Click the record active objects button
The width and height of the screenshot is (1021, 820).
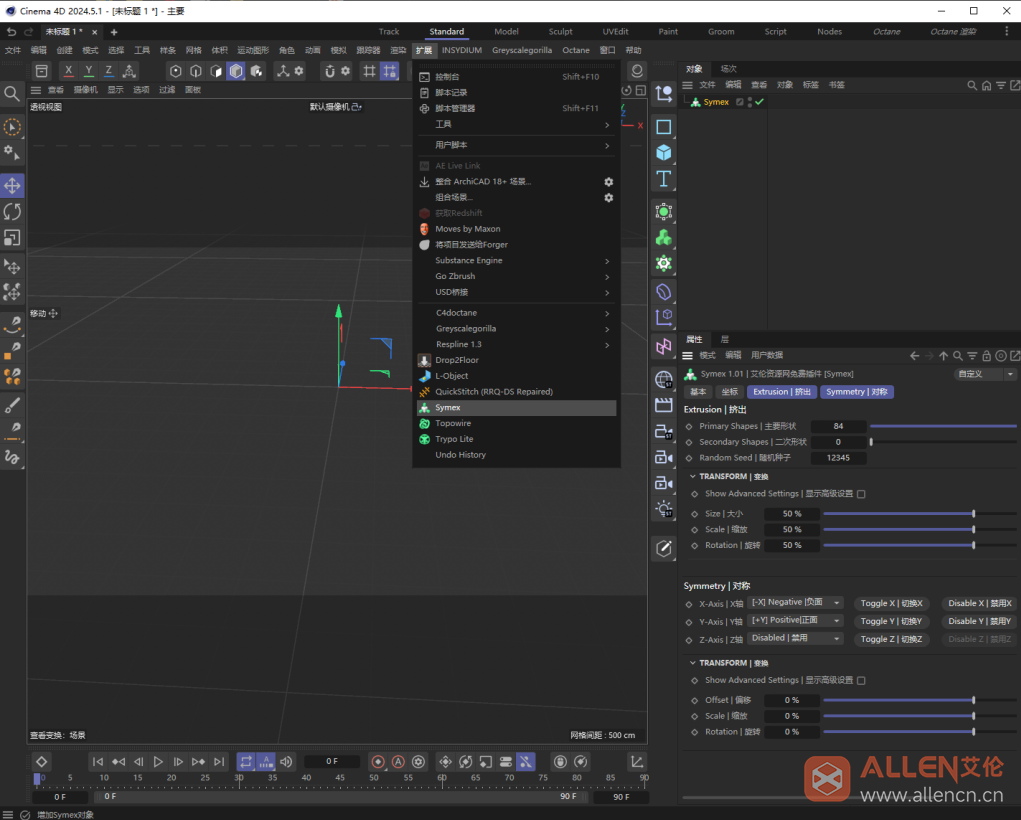[x=378, y=761]
